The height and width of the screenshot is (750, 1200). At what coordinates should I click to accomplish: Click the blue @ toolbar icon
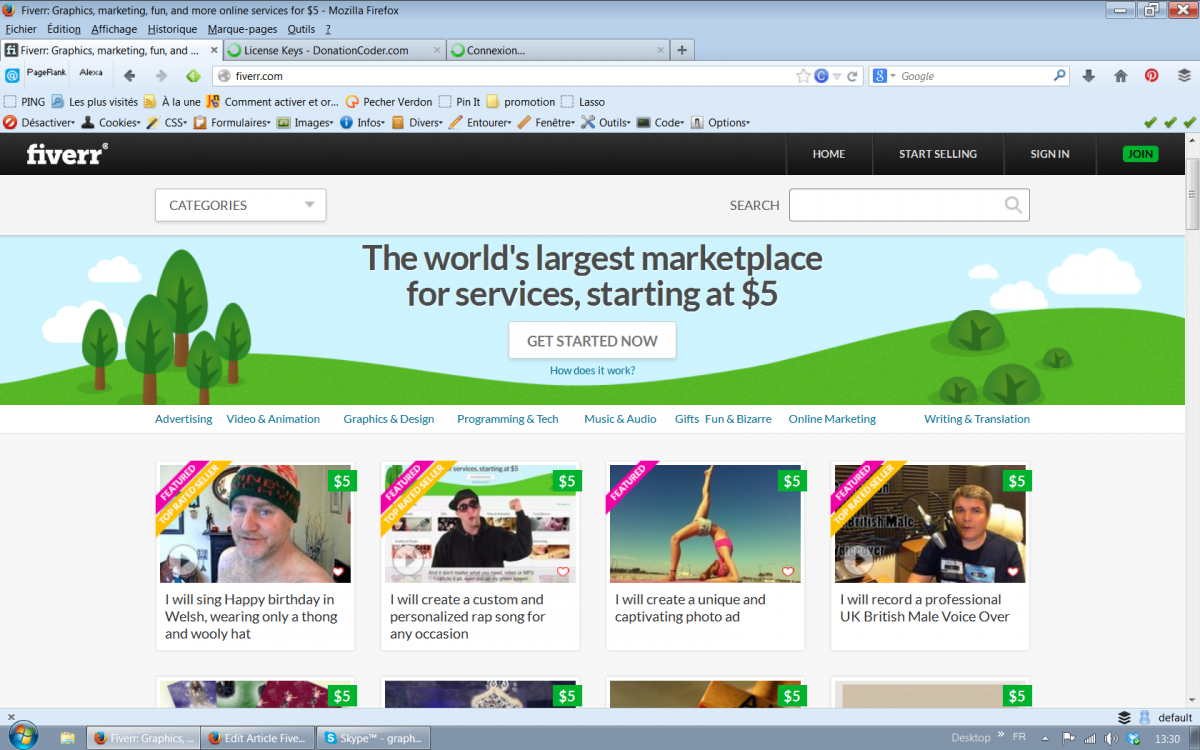pyautogui.click(x=12, y=76)
